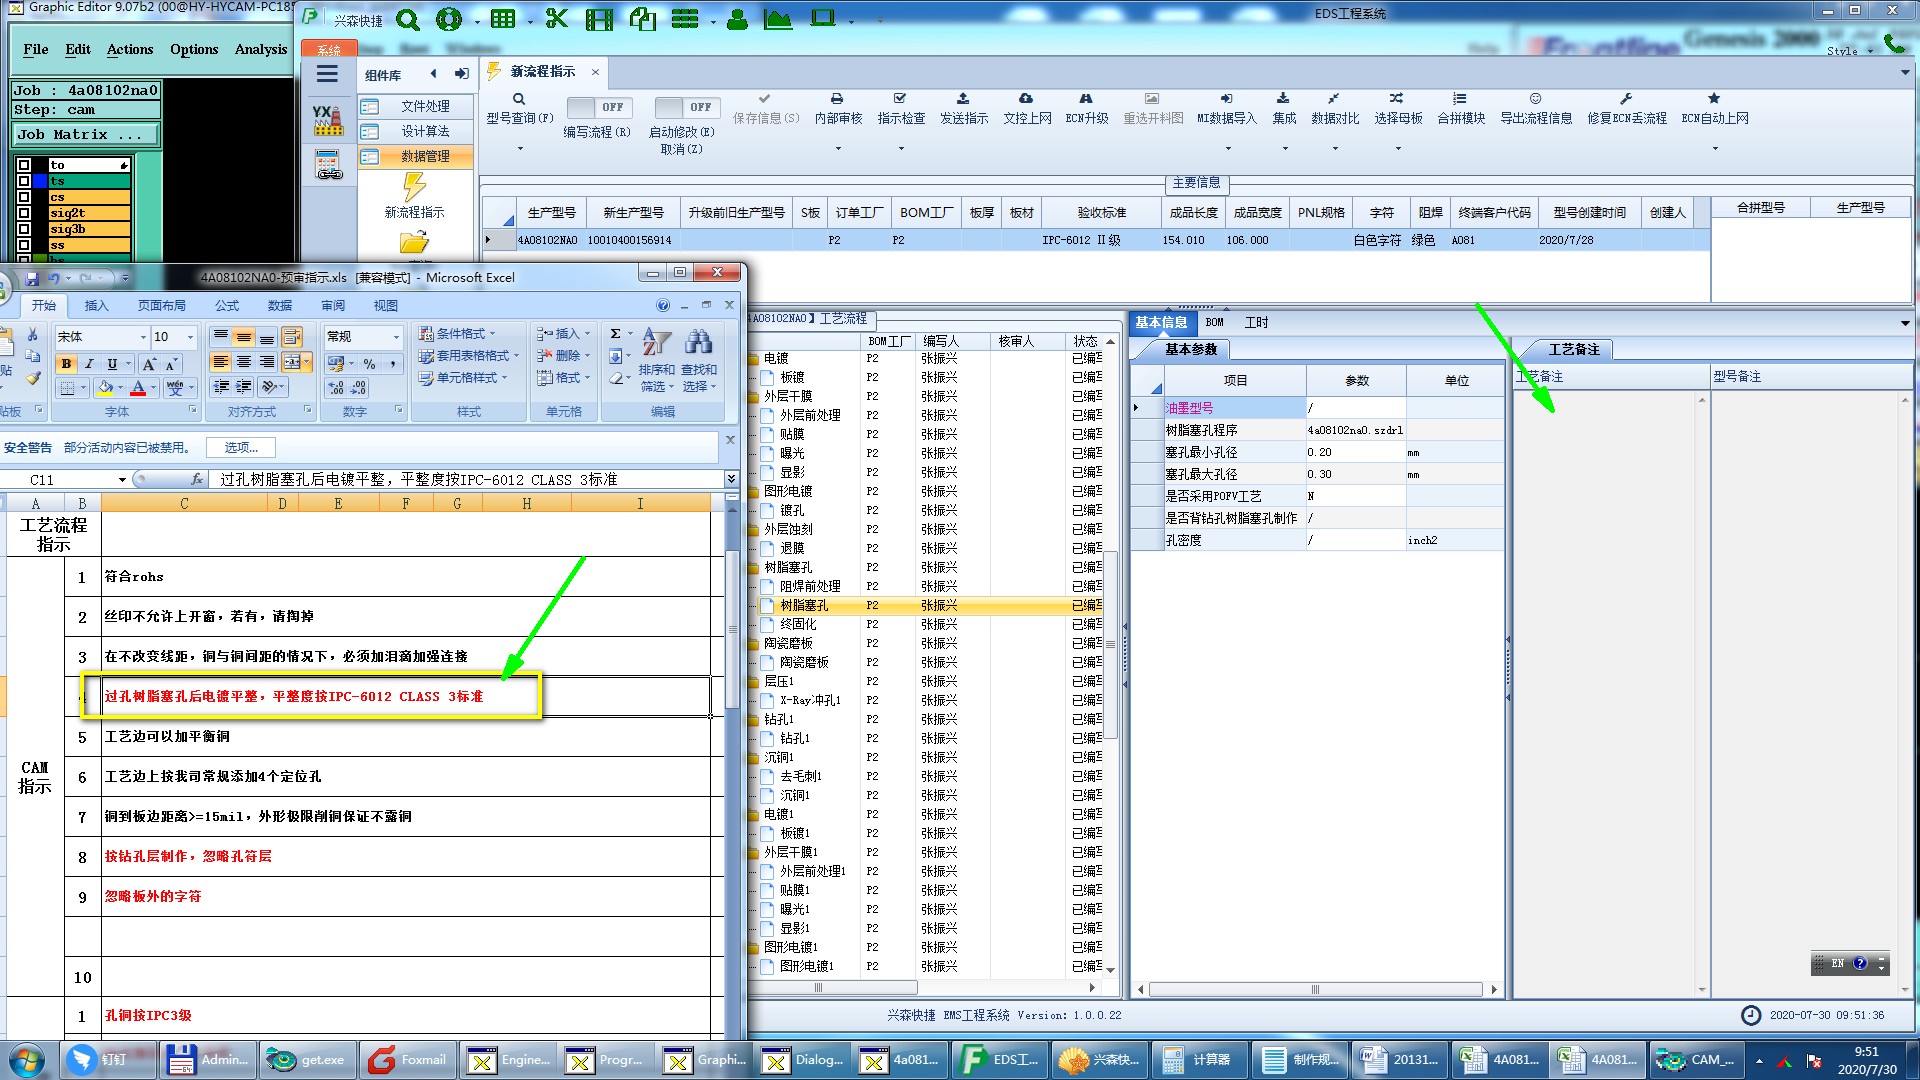Open the Excel font name dropdown 宋体
The height and width of the screenshot is (1080, 1920).
point(141,337)
